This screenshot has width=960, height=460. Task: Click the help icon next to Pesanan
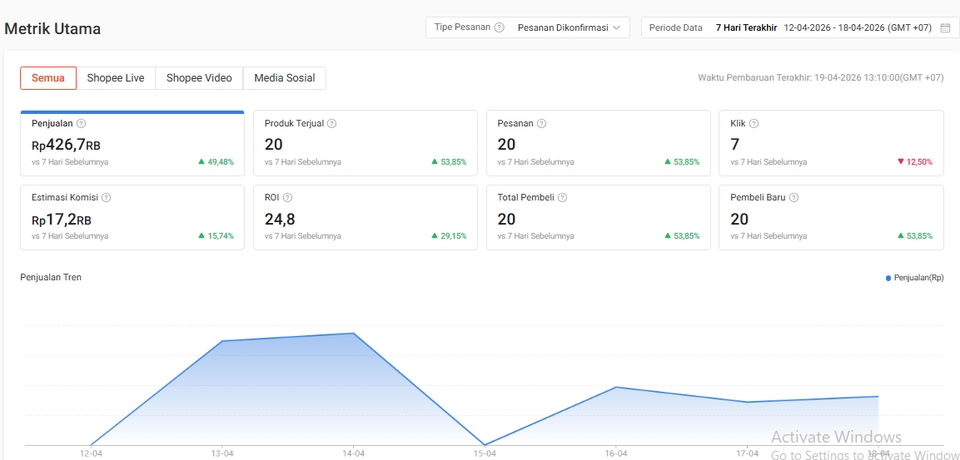click(x=541, y=124)
